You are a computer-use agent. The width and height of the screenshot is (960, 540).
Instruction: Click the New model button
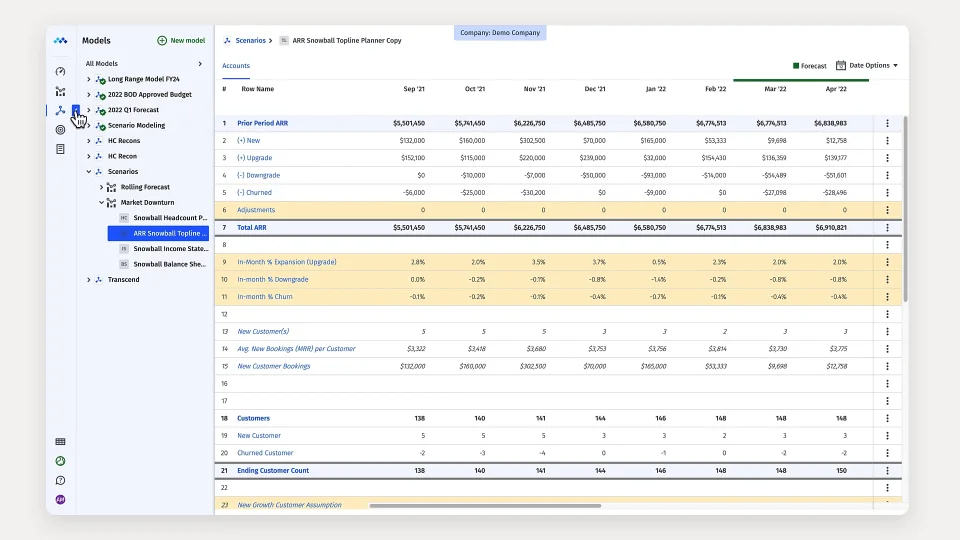181,41
